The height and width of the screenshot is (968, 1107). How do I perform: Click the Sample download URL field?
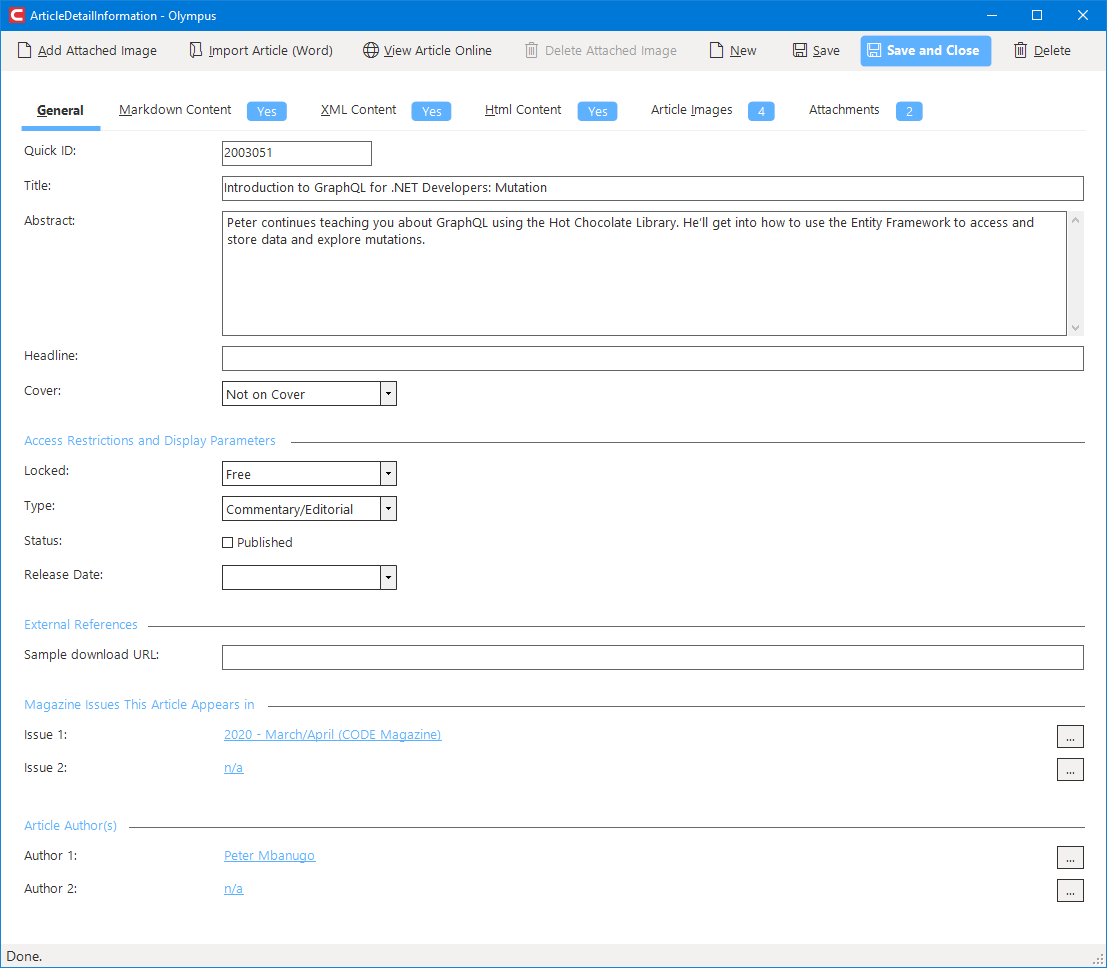652,657
